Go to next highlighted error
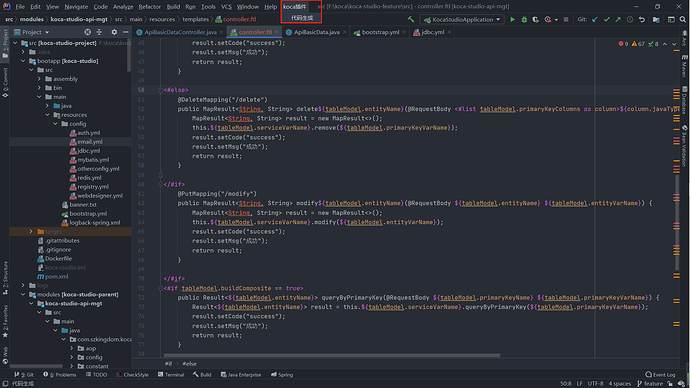Viewport: 690px width, 388px height. click(x=674, y=44)
